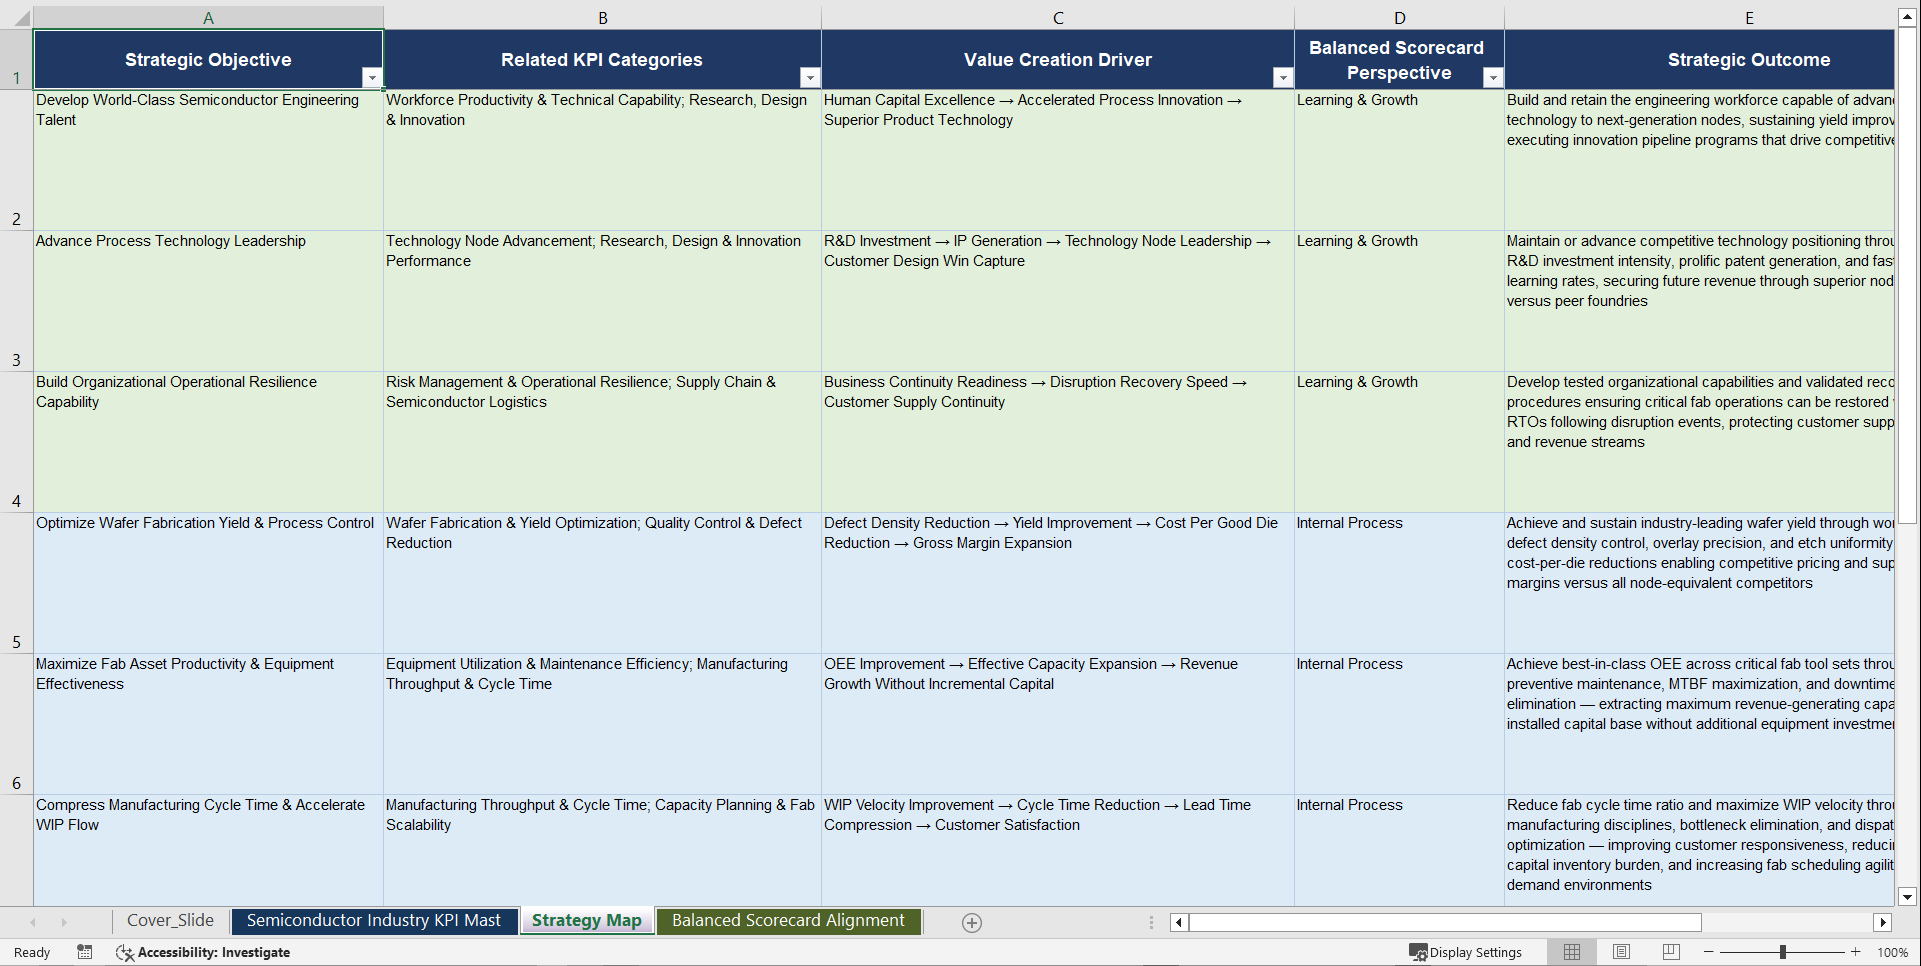Screen dimensions: 1921x966
Task: Open the 100% zoom level dialog
Action: pos(1892,952)
